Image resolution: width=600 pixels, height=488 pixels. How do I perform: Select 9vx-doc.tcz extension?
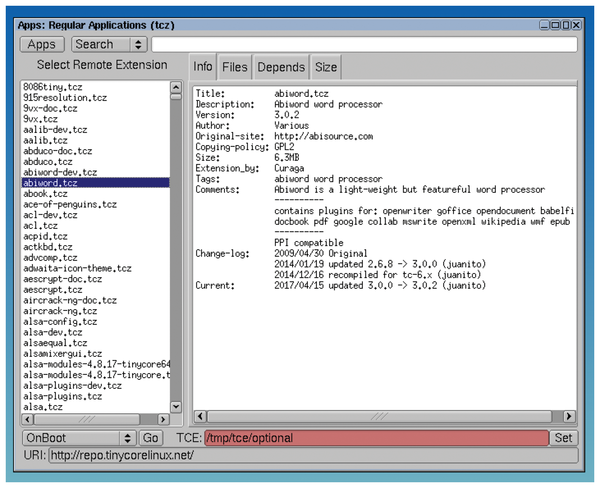point(95,108)
